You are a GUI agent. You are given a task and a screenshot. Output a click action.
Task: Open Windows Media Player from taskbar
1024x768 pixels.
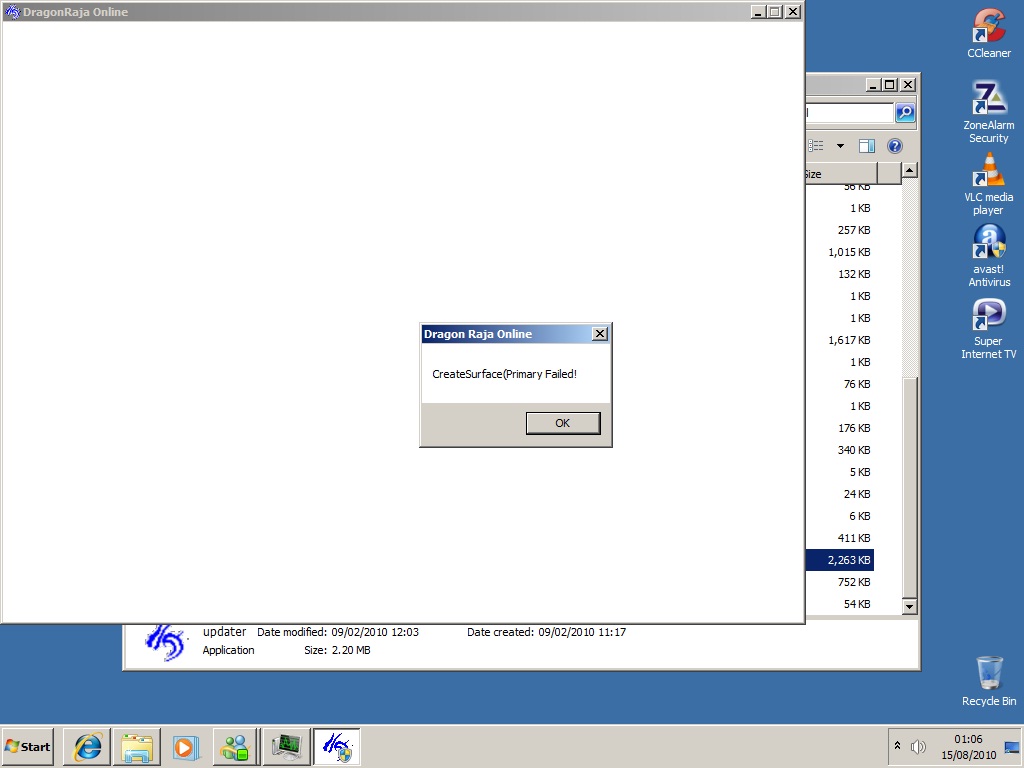pyautogui.click(x=186, y=746)
